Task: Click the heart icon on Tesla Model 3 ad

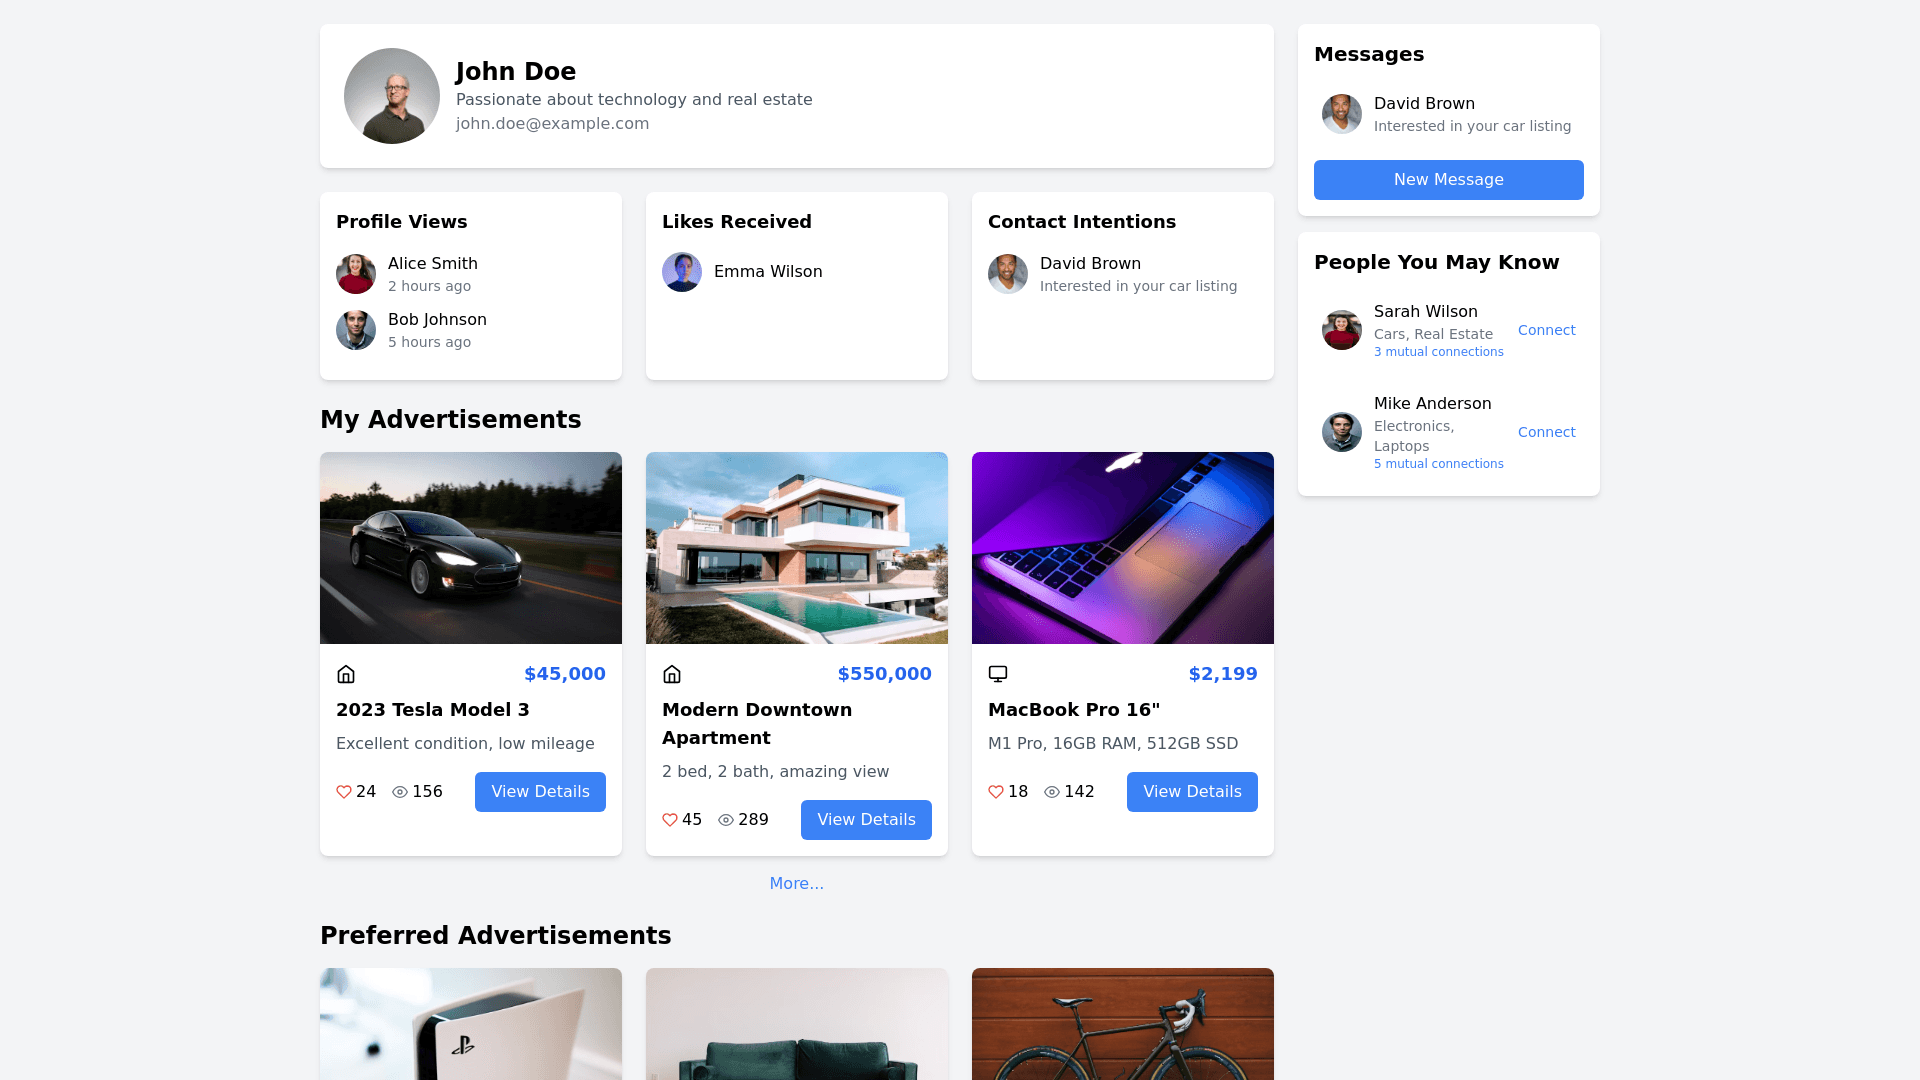Action: tap(344, 792)
